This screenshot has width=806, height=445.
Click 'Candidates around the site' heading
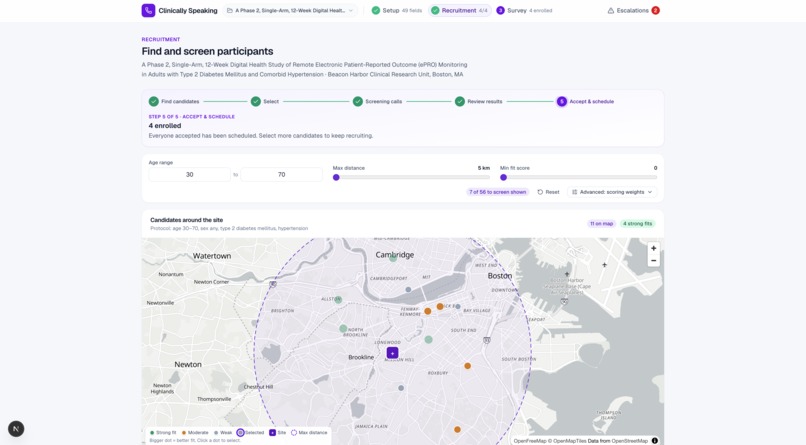pyautogui.click(x=187, y=220)
